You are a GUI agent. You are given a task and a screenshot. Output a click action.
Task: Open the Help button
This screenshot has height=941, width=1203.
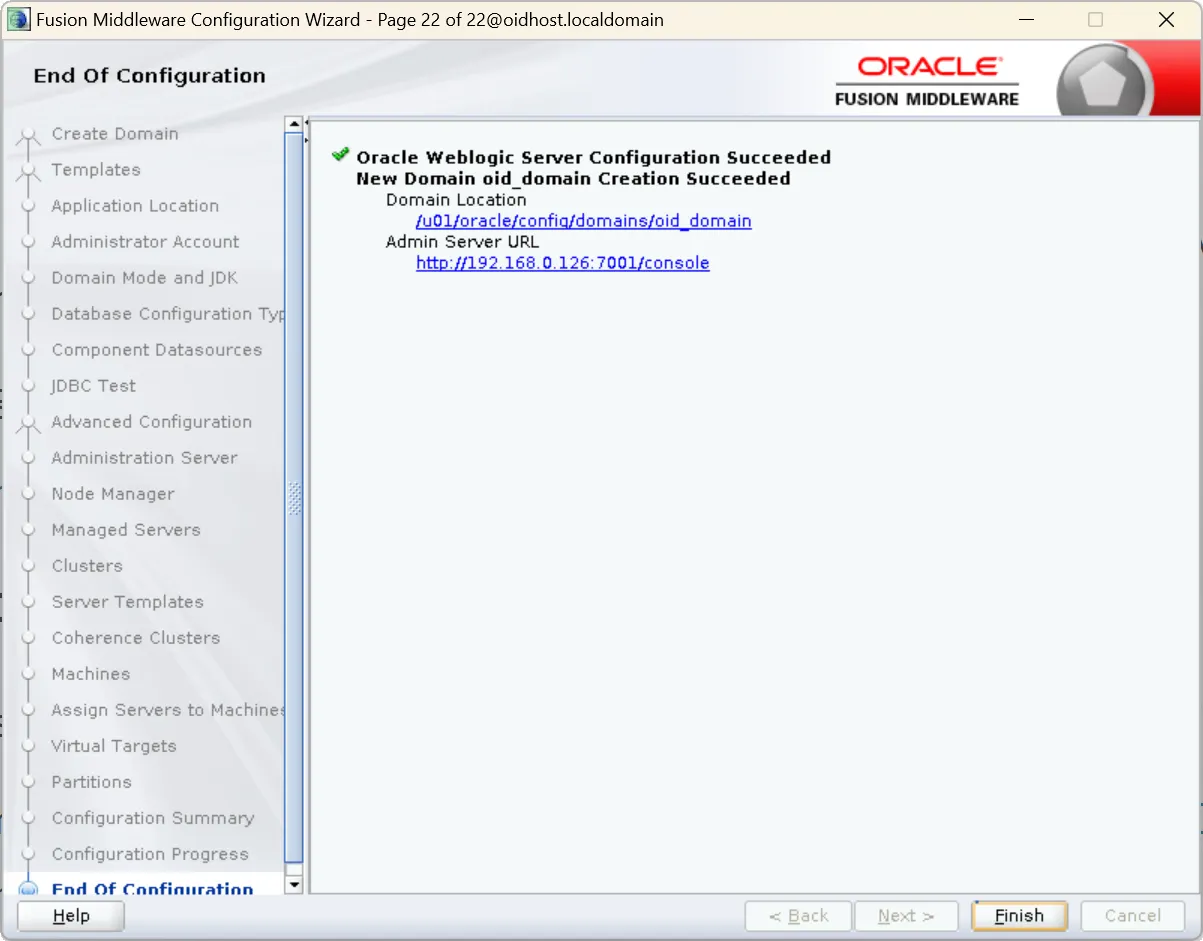point(71,916)
